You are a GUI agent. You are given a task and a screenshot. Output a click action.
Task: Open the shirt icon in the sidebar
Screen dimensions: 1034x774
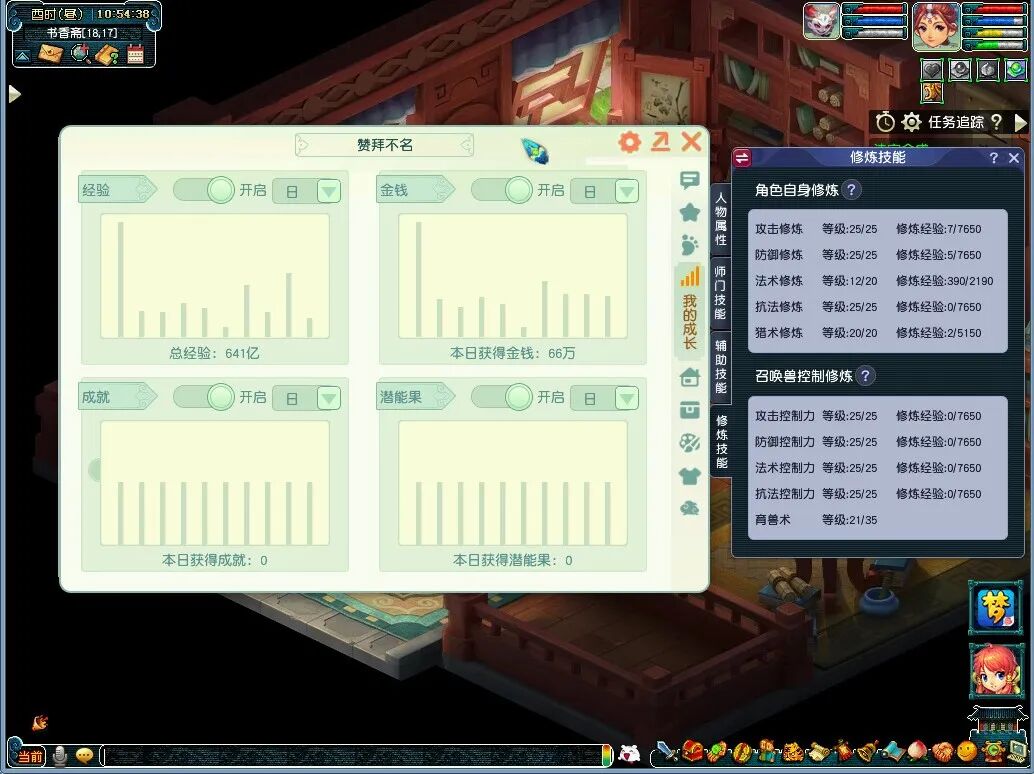pos(689,476)
